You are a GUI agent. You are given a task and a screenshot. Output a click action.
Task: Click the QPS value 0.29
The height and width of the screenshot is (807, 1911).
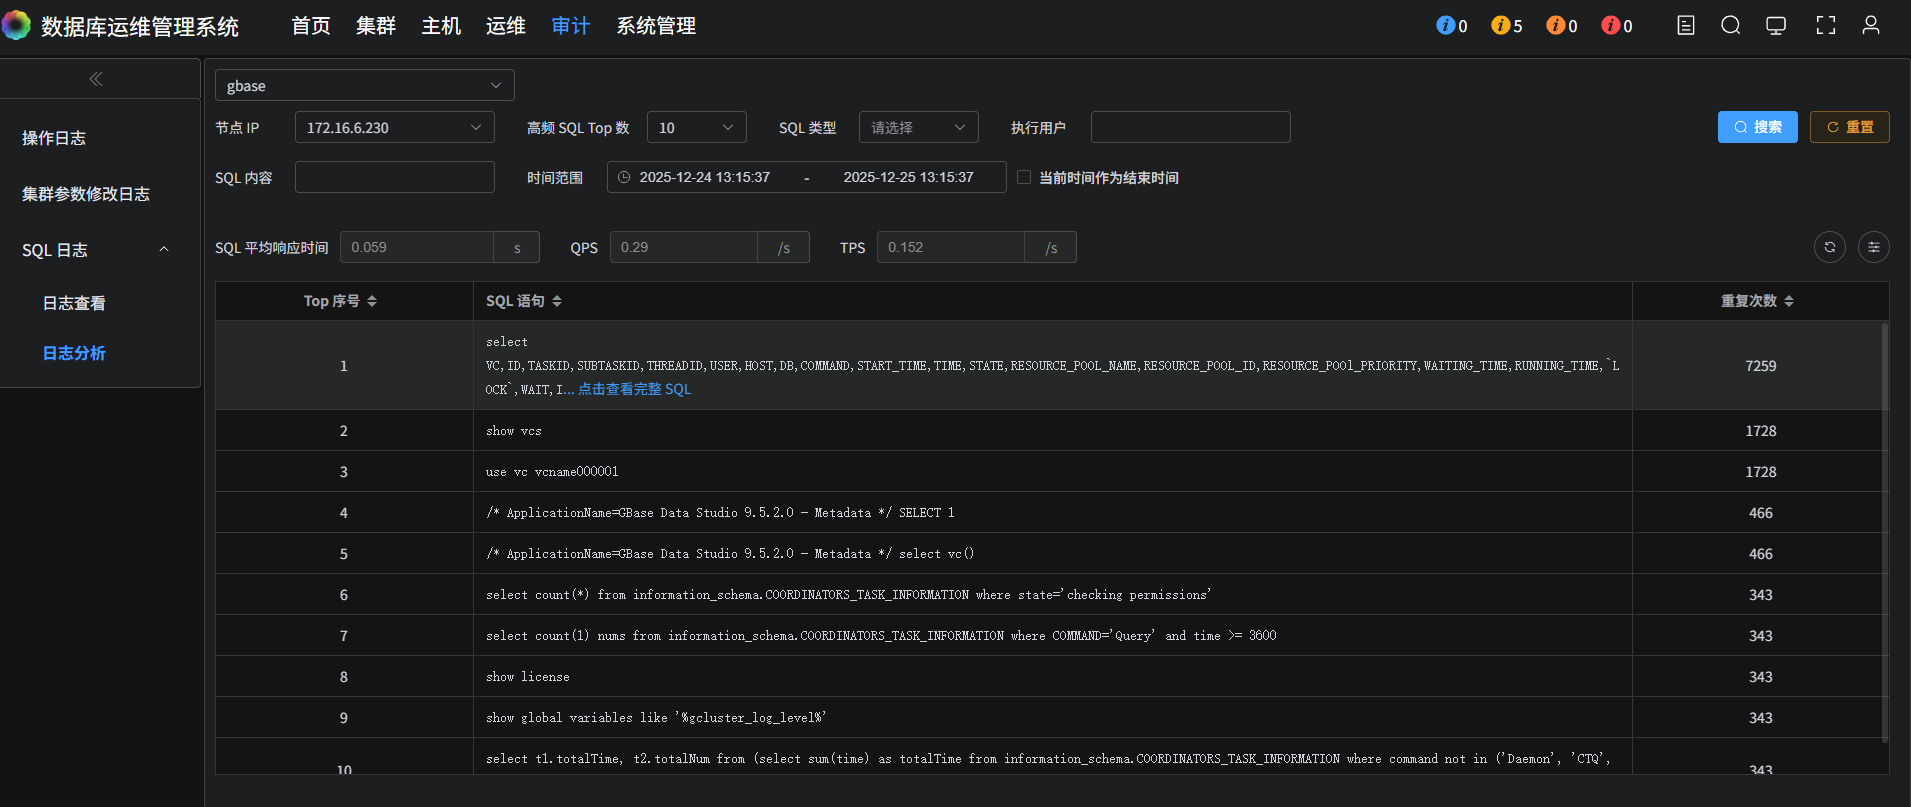684,247
